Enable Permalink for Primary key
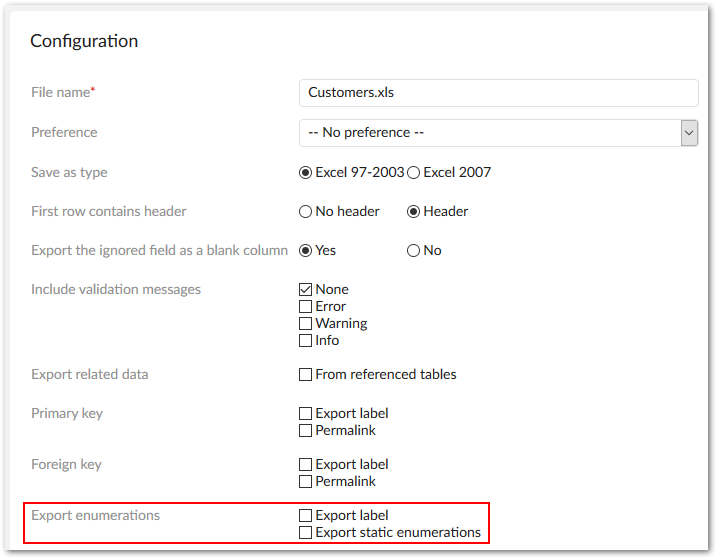The width and height of the screenshot is (717, 559). coord(306,430)
